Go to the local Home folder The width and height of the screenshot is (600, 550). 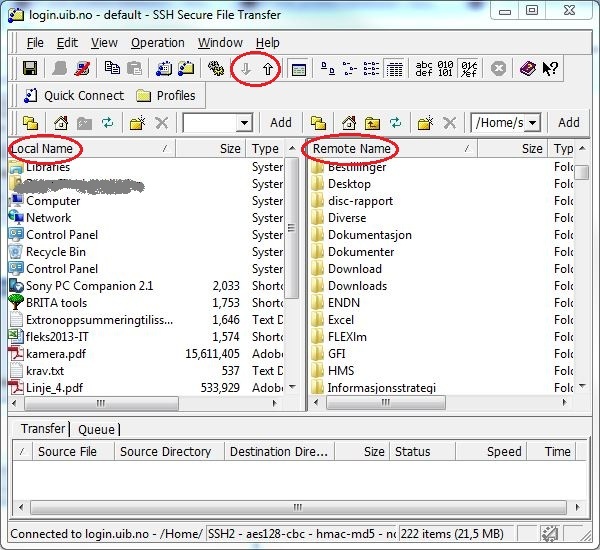point(60,123)
